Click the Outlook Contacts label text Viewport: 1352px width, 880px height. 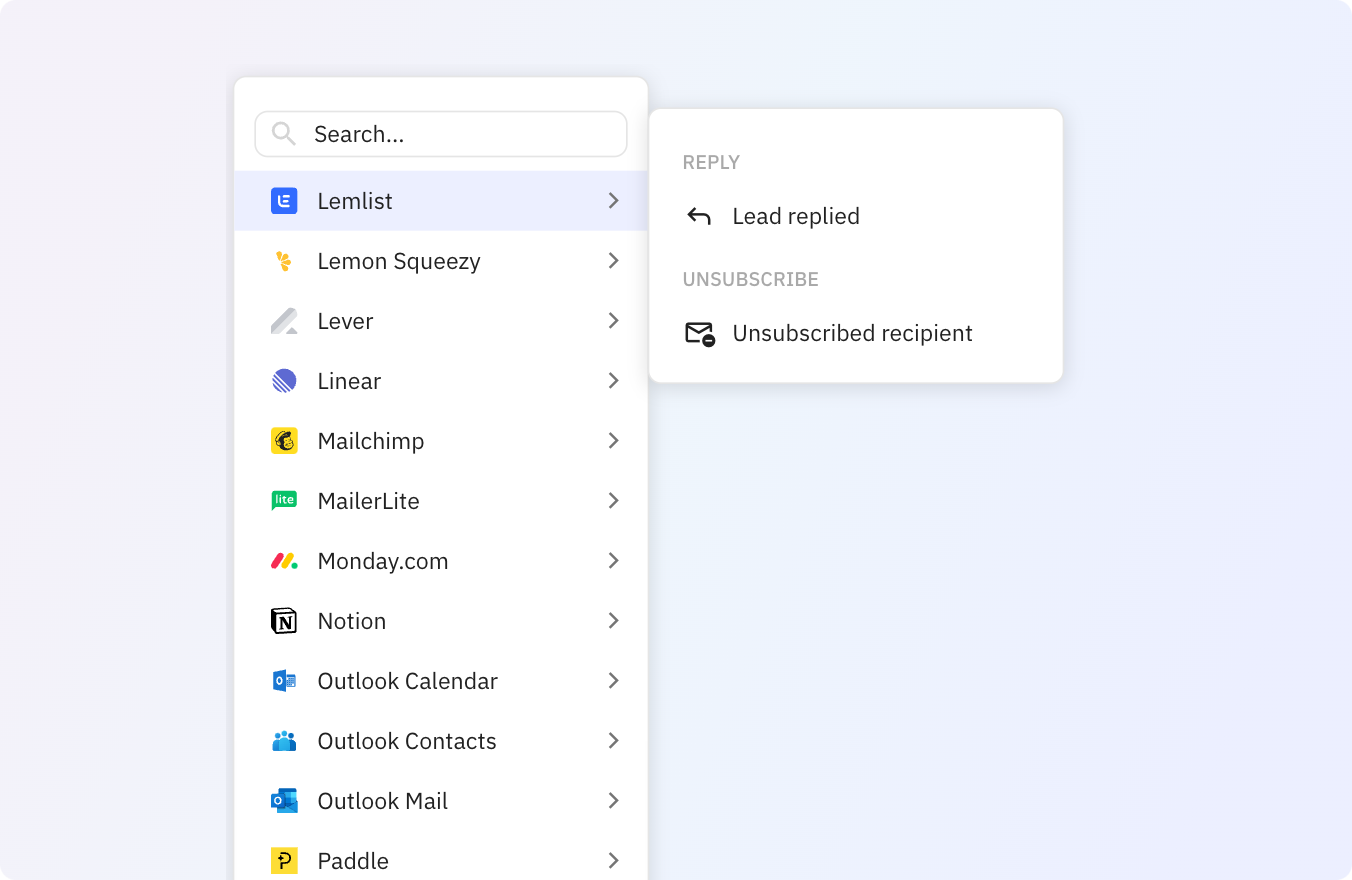coord(407,741)
